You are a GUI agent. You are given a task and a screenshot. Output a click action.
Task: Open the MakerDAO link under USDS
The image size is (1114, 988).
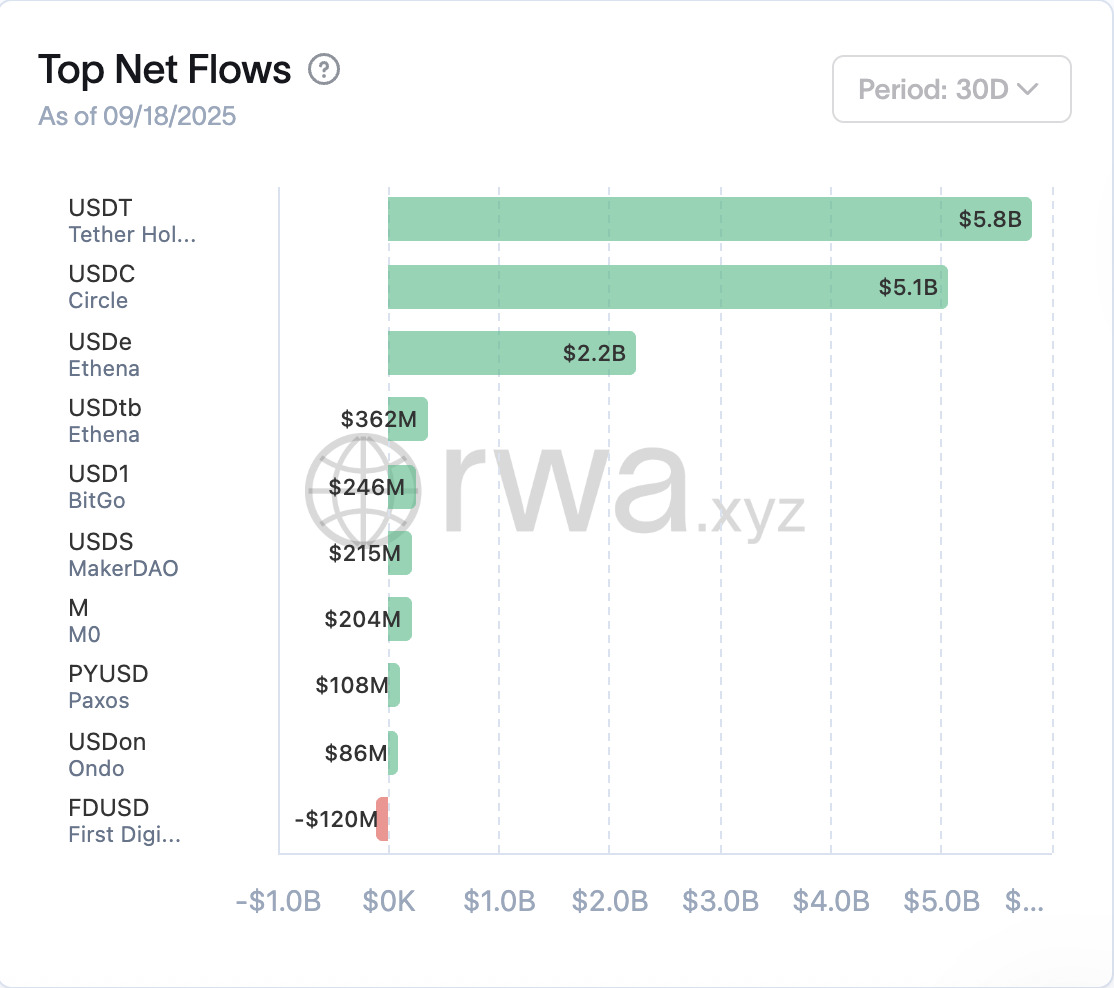pos(123,568)
